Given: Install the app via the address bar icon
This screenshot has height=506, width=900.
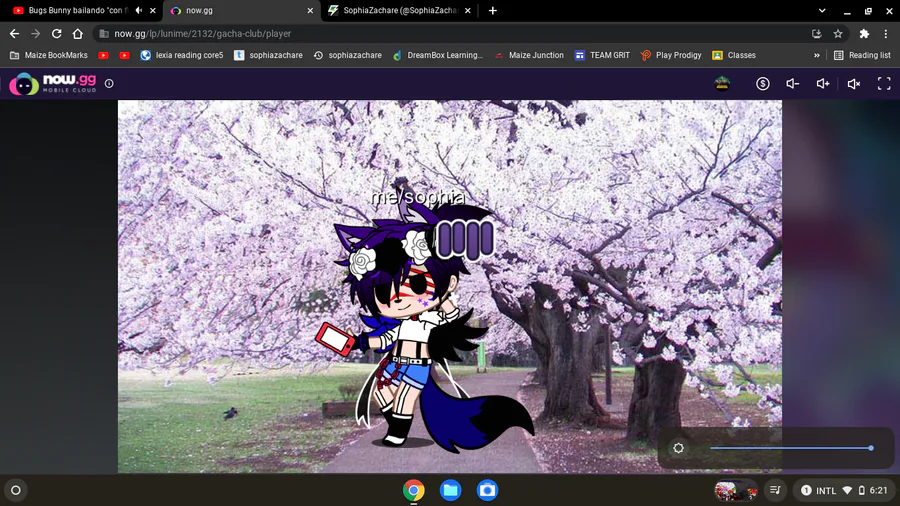Looking at the screenshot, I should click(x=817, y=34).
